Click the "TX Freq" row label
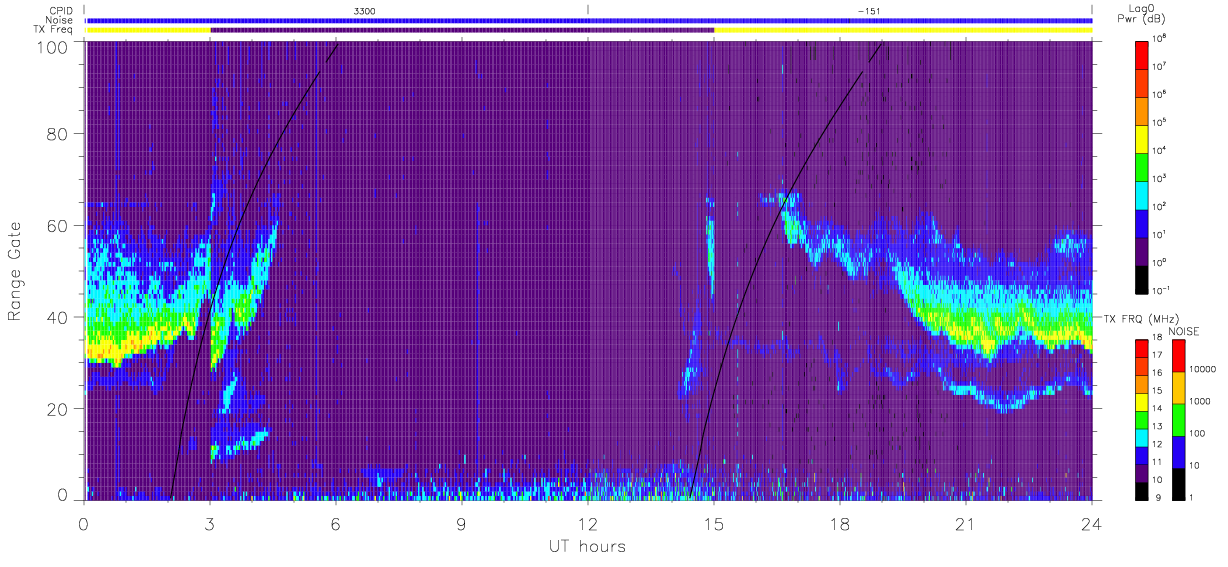1228x567 pixels. (54, 29)
